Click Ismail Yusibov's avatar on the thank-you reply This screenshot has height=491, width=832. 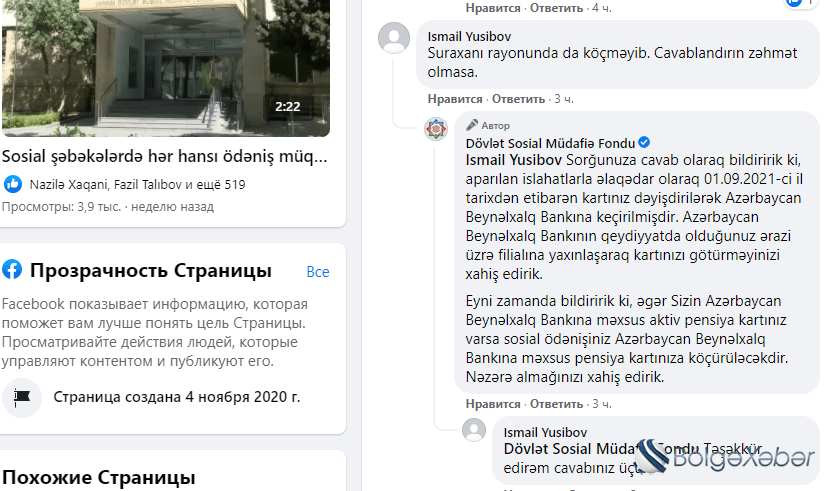click(x=474, y=429)
